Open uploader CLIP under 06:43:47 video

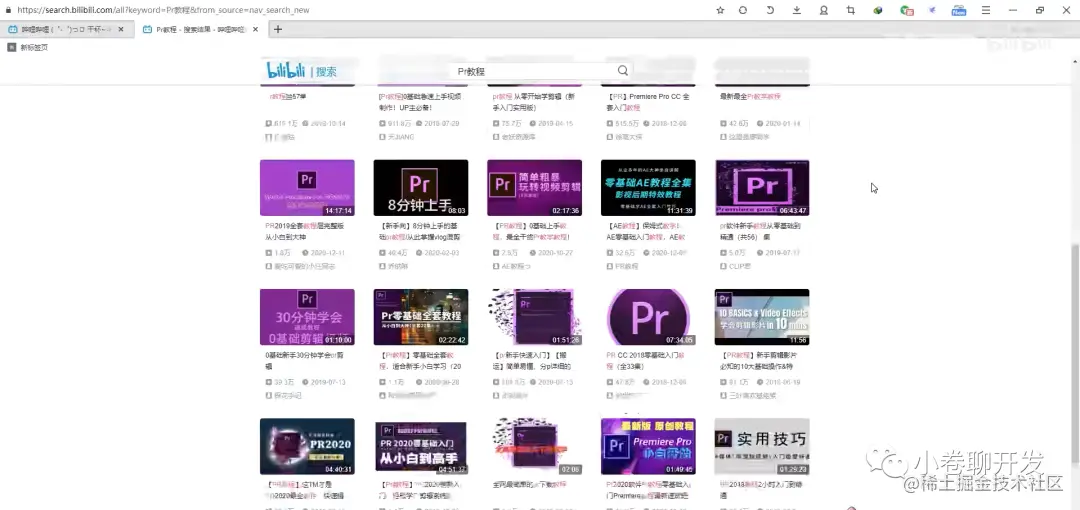740,266
